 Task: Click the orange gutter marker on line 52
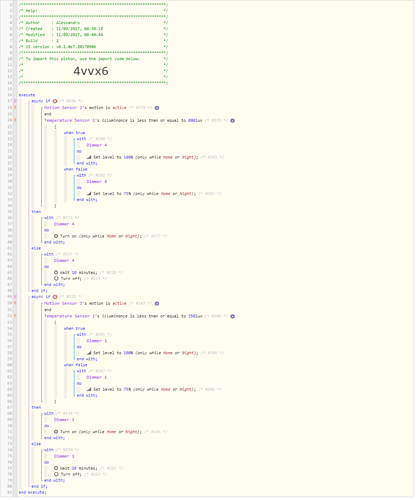pos(15,316)
